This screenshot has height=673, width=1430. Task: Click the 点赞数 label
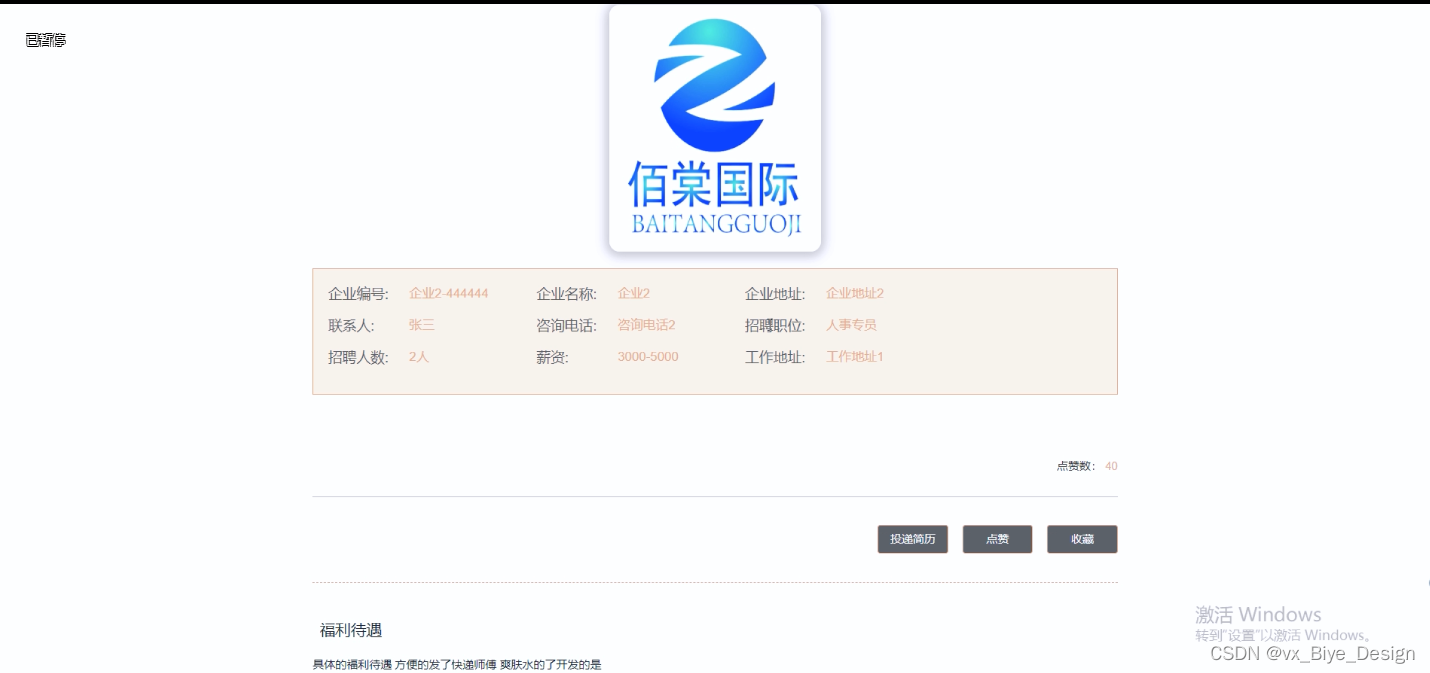tap(1076, 466)
